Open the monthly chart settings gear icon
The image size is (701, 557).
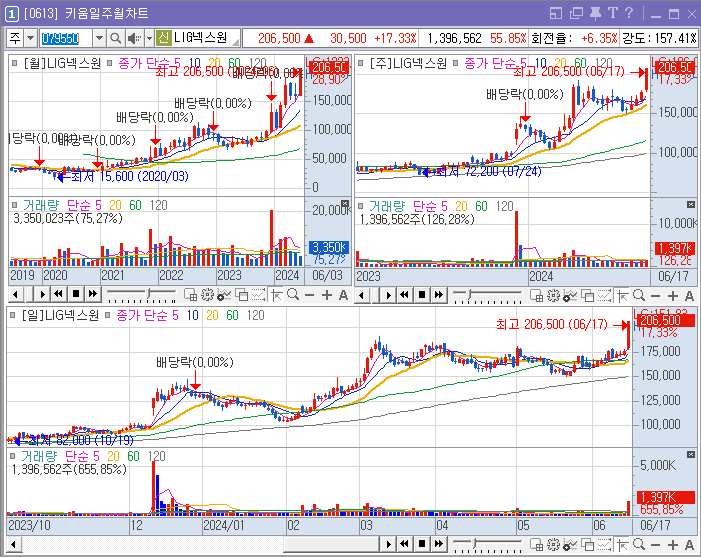tap(207, 295)
